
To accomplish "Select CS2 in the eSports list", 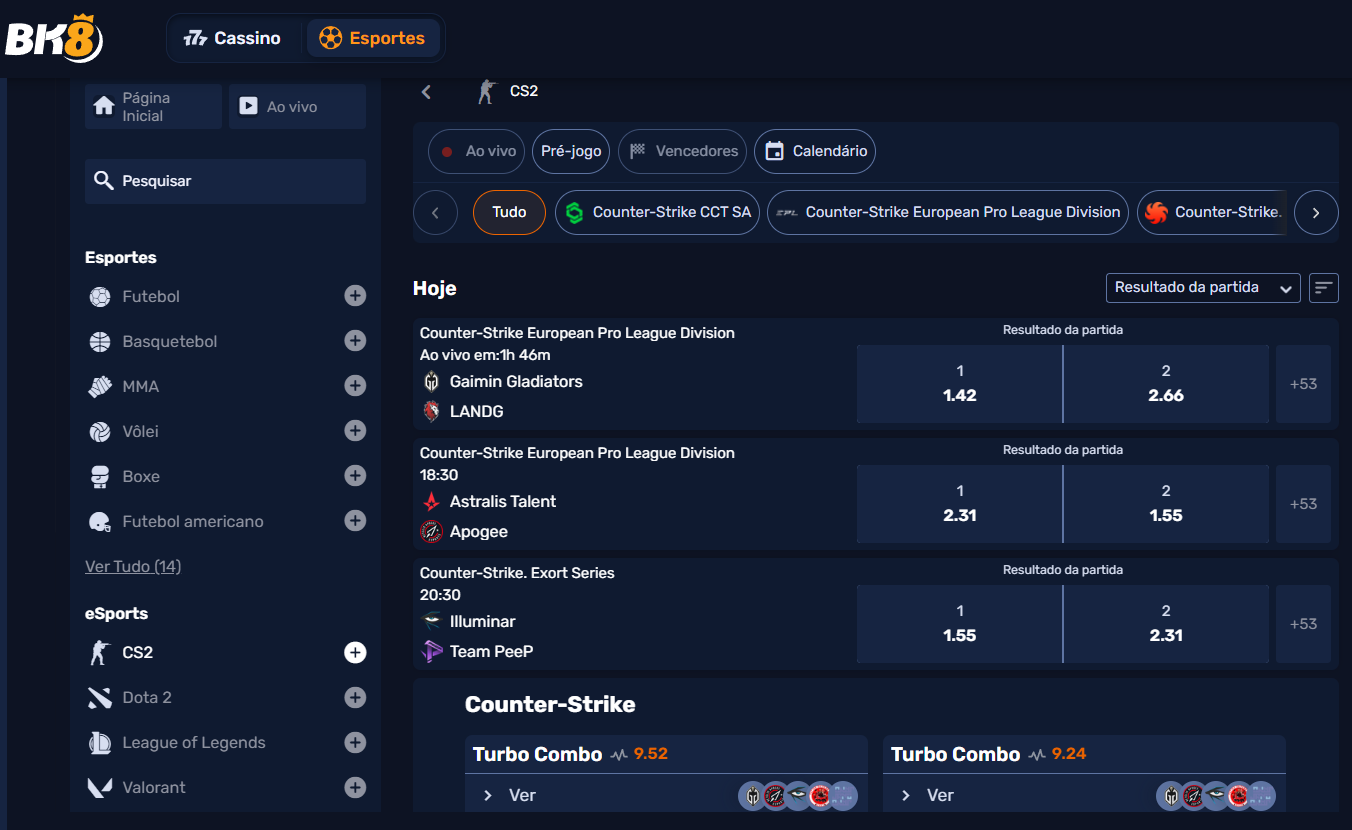I will coord(137,652).
